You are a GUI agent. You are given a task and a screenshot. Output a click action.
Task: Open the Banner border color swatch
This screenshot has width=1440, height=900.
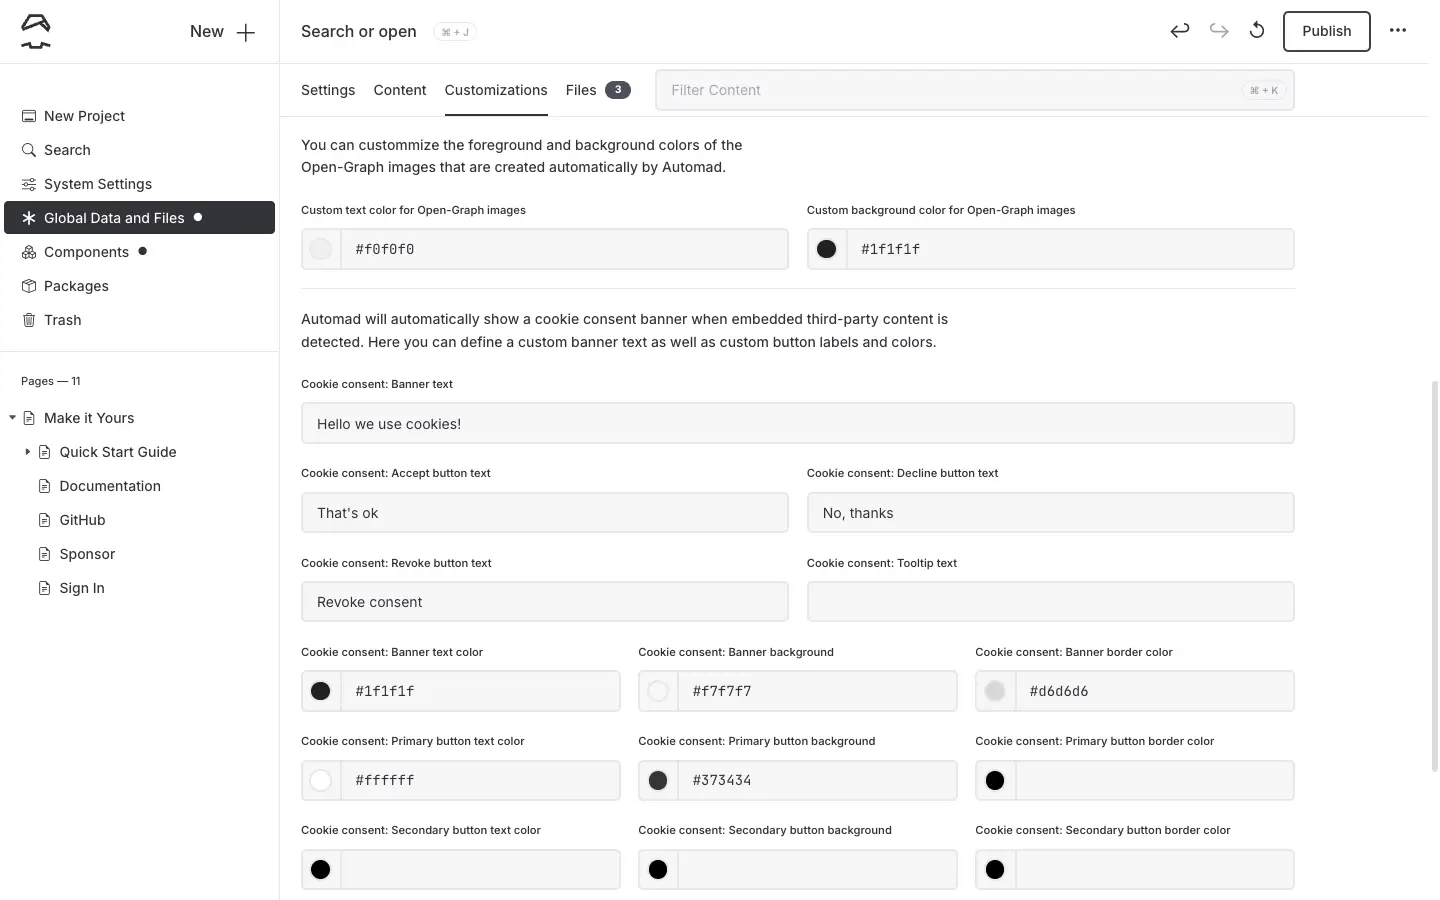tap(995, 691)
